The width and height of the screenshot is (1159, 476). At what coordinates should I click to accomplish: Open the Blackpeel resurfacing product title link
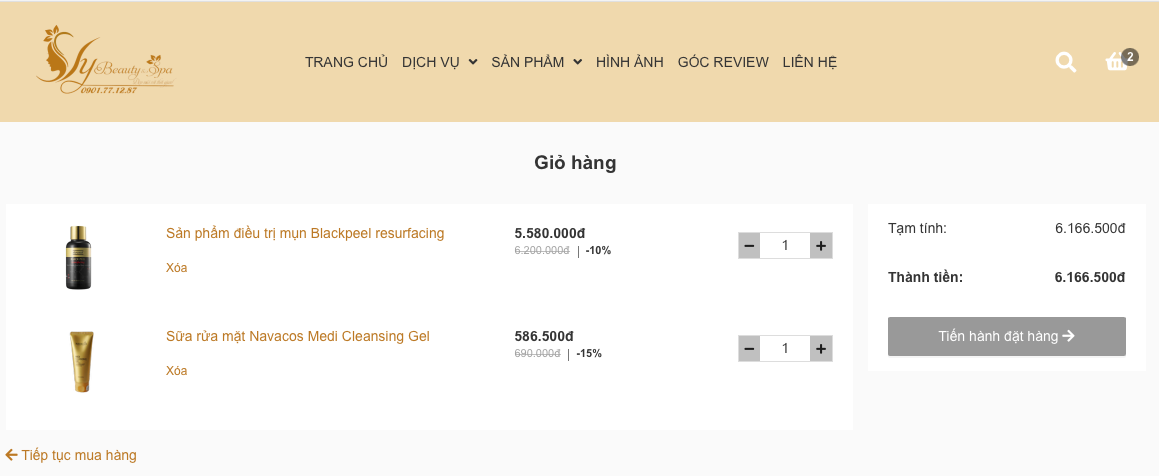(x=305, y=233)
